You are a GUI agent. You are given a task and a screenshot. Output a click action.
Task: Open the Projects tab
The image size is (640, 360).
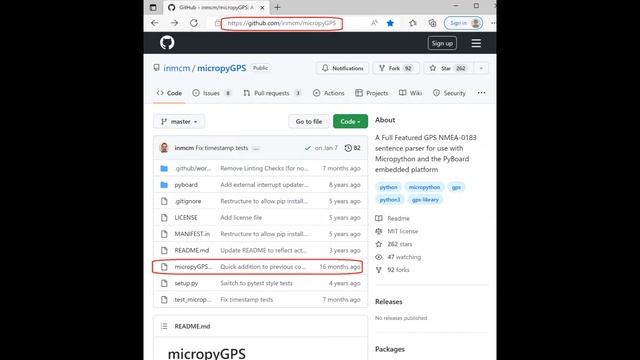tap(372, 93)
